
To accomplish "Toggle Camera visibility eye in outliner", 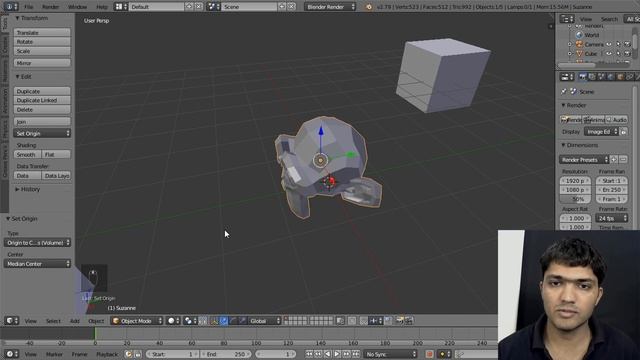I will (x=609, y=44).
